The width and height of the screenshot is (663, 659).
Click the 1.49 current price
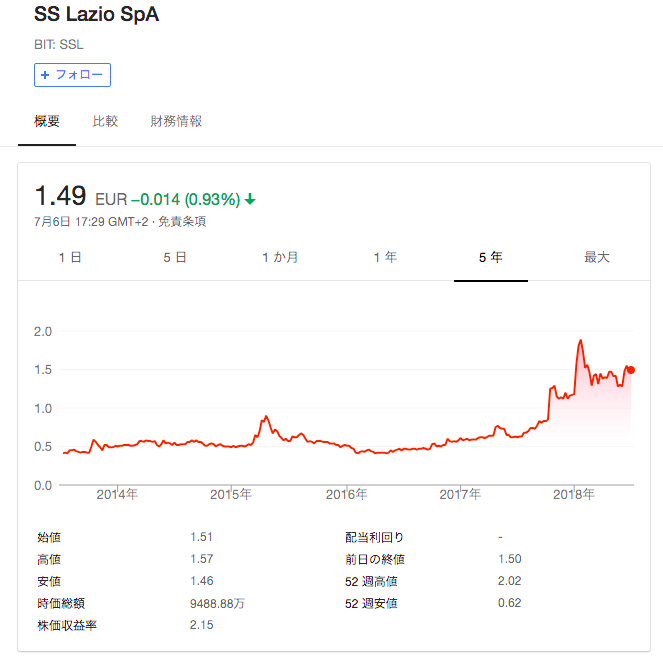coord(60,196)
